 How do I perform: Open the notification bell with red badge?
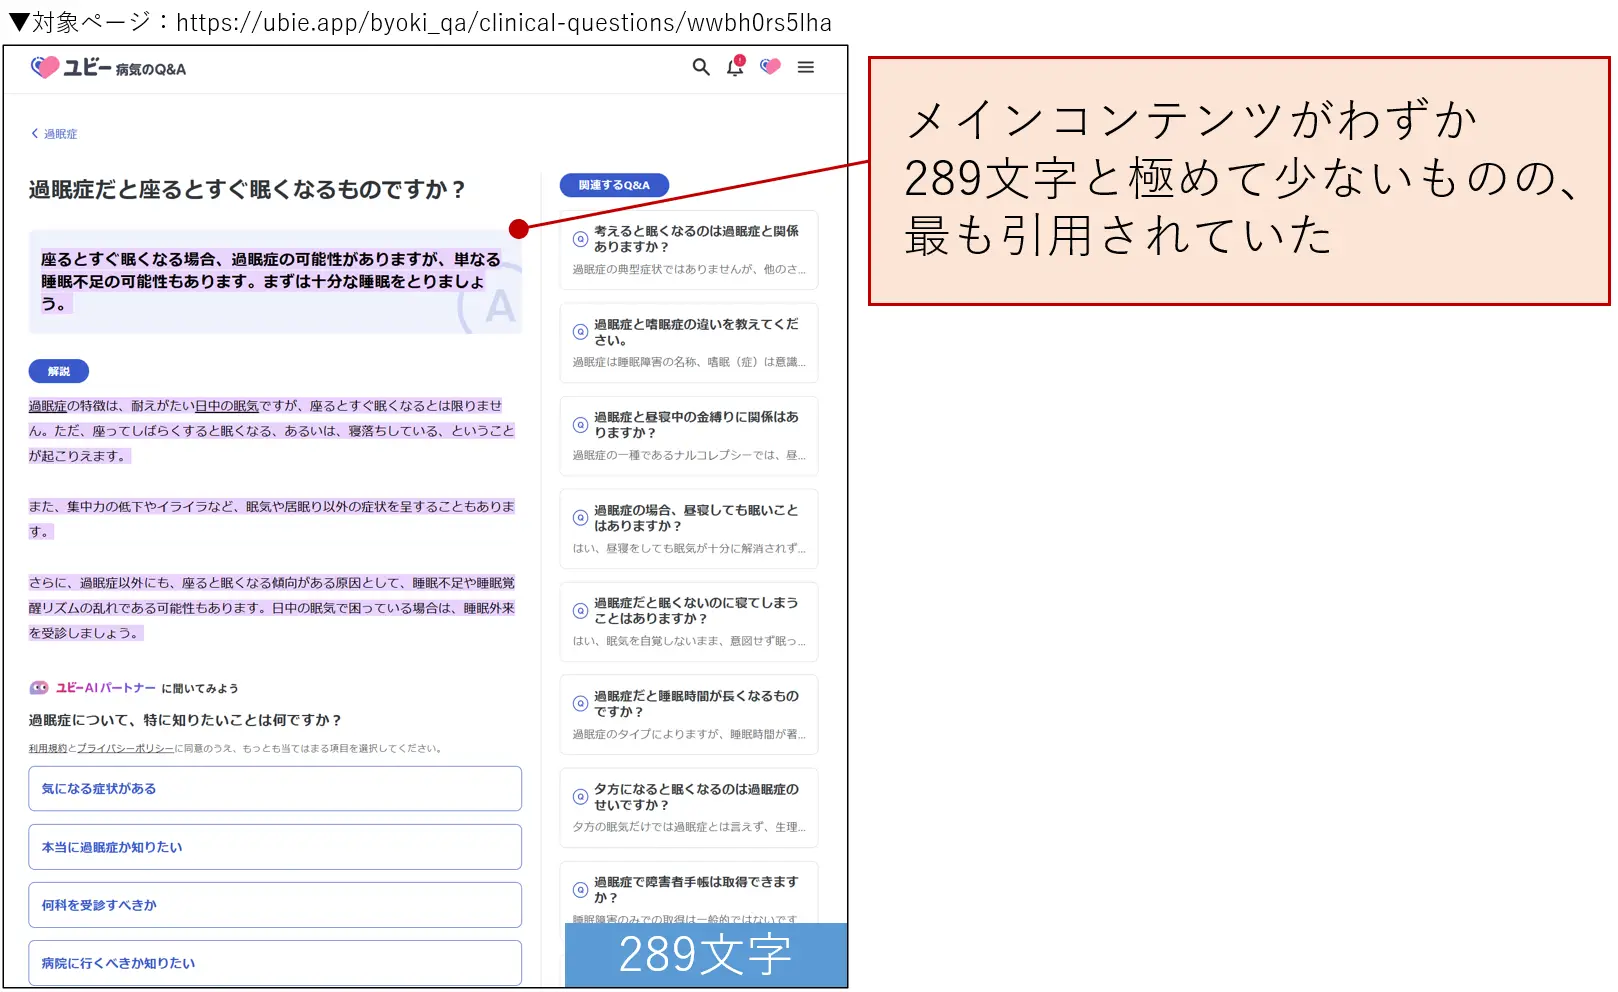pos(734,68)
